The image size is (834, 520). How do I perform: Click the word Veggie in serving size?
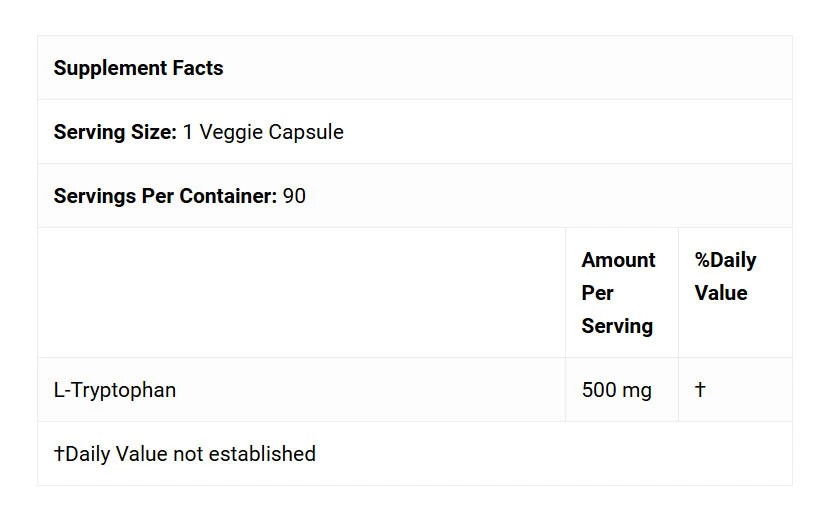[231, 132]
